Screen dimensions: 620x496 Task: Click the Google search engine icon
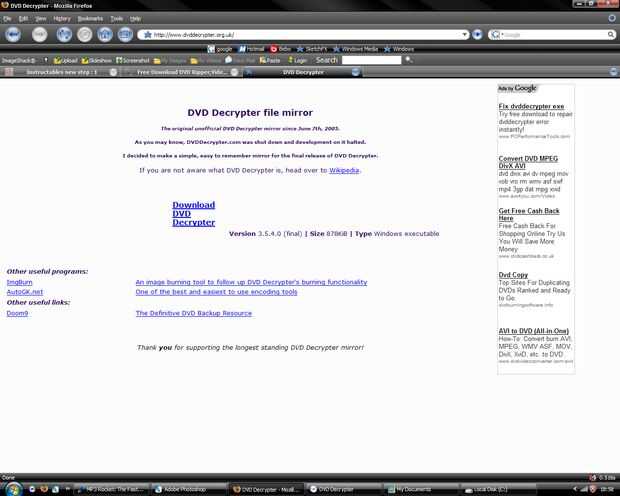pyautogui.click(x=495, y=35)
